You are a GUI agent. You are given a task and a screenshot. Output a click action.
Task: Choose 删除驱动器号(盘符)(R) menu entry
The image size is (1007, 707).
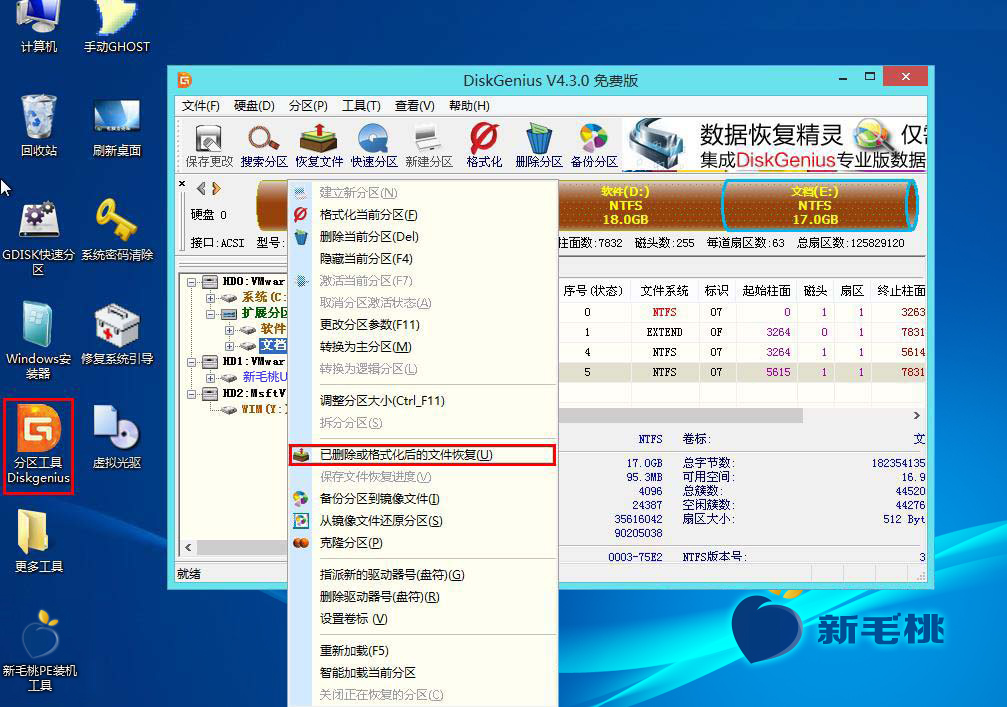(x=422, y=597)
